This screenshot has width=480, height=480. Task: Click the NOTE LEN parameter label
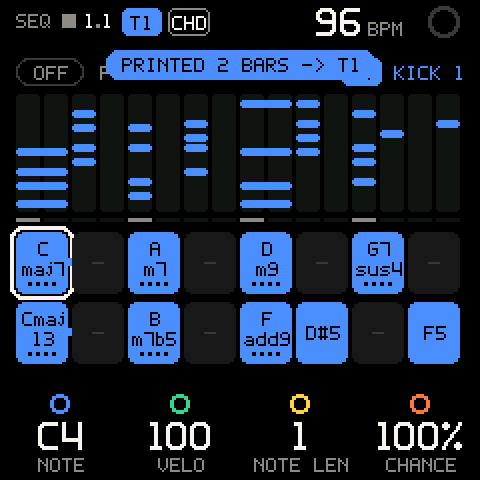[301, 465]
